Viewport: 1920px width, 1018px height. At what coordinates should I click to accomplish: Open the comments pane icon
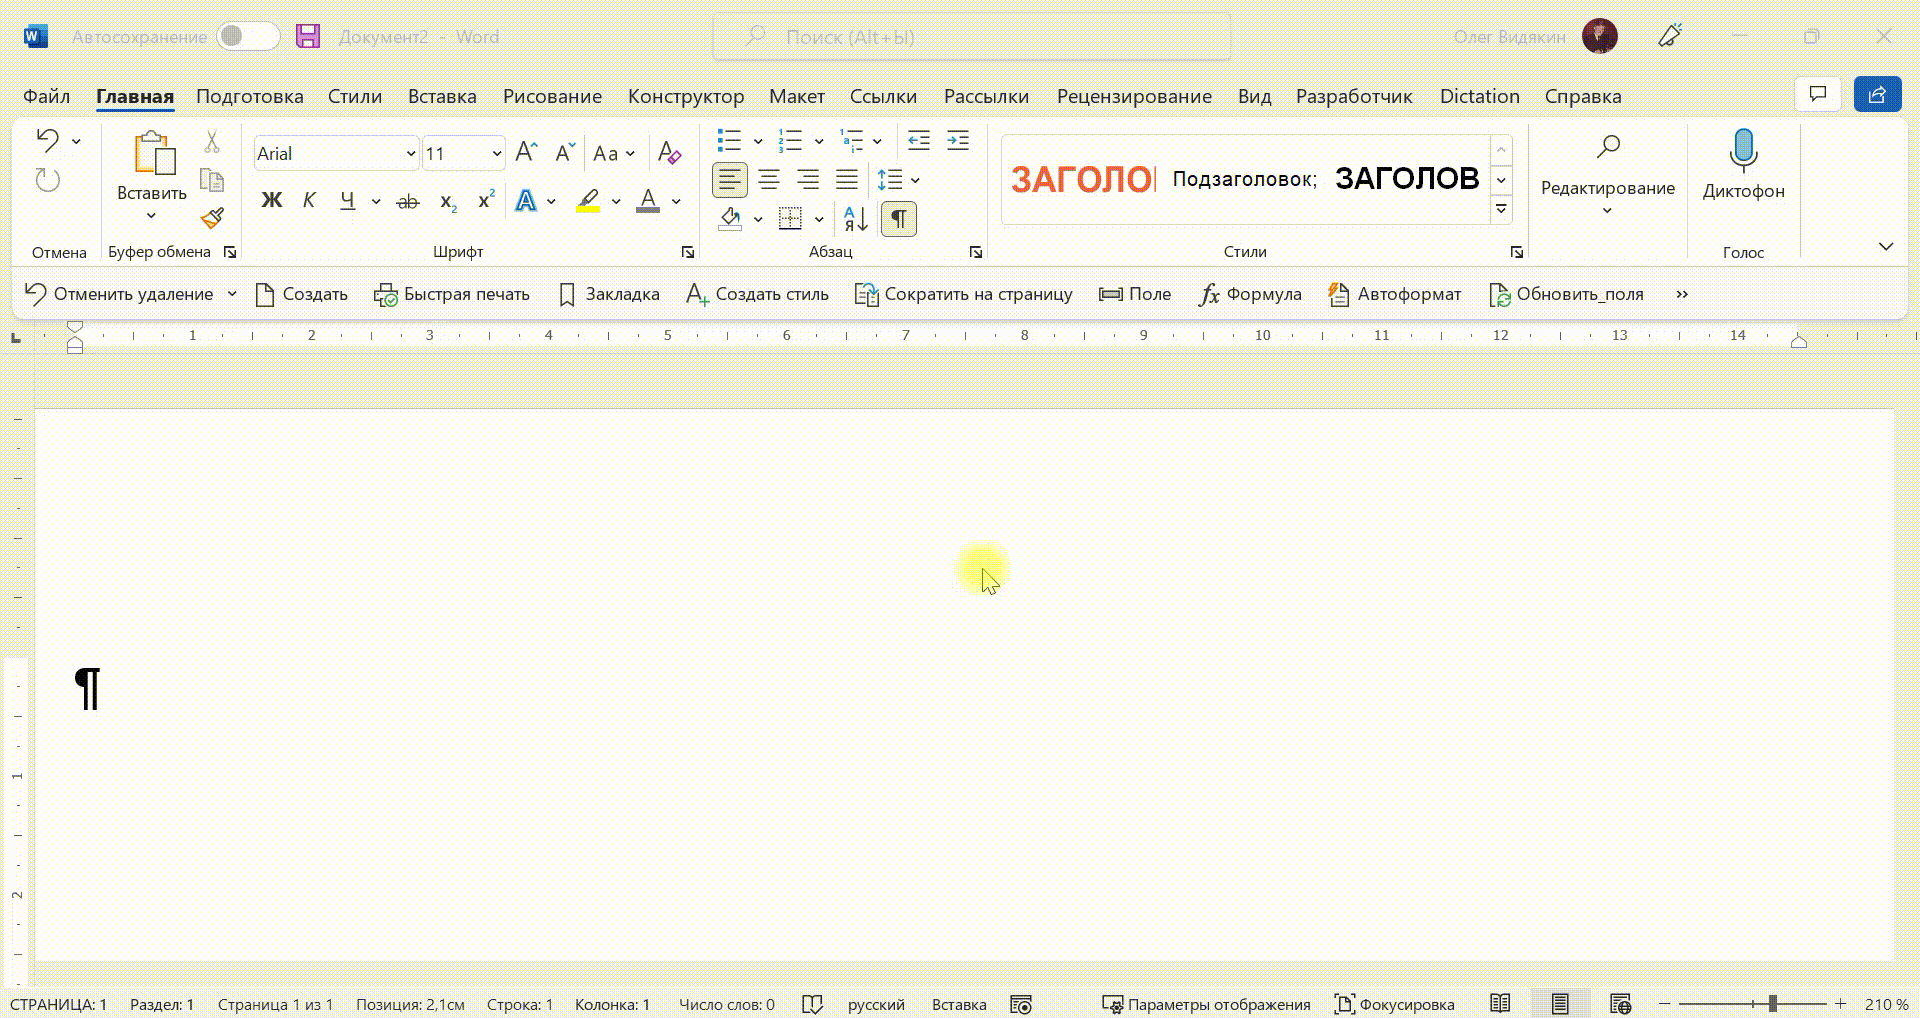[1818, 94]
